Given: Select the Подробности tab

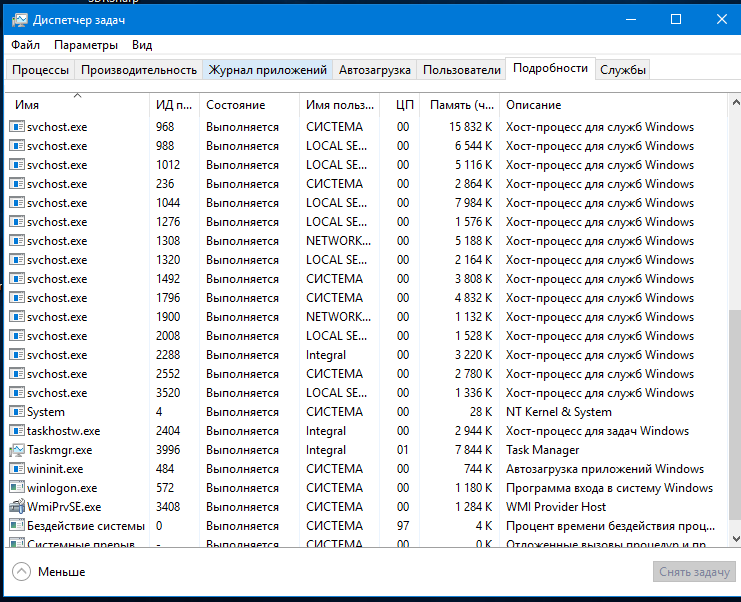Looking at the screenshot, I should click(x=550, y=69).
